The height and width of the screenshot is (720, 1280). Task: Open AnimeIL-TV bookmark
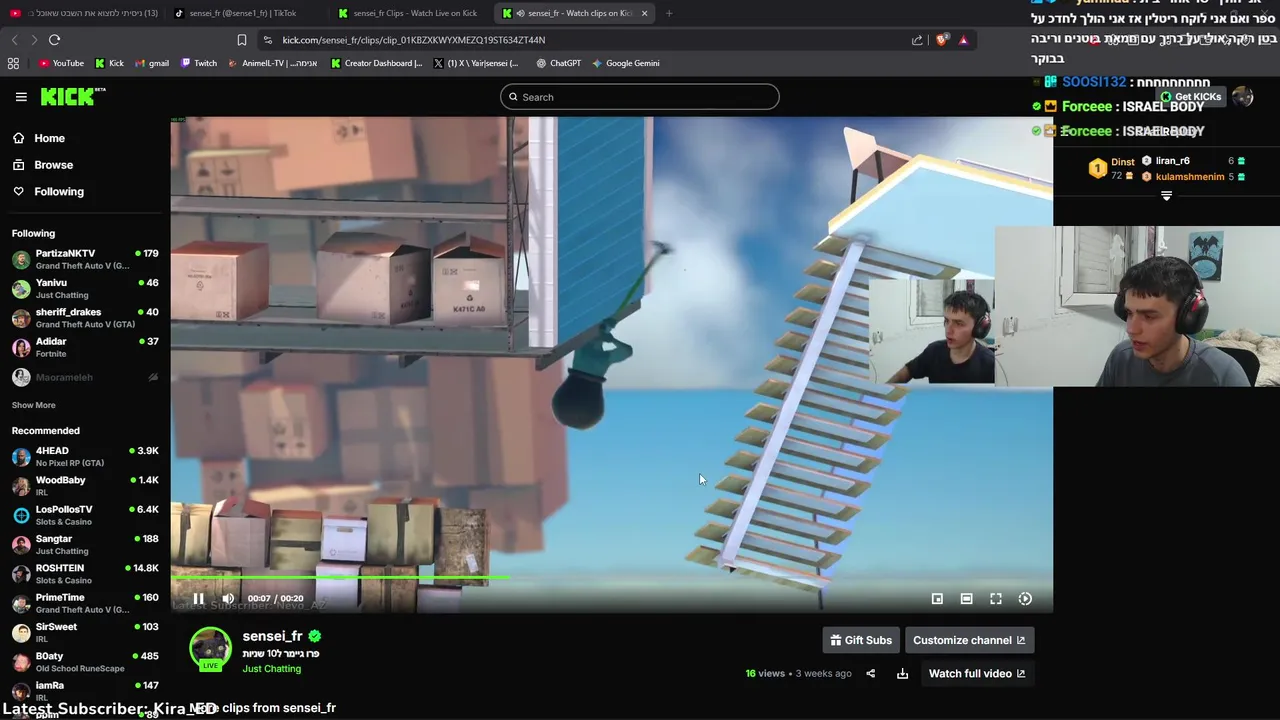click(273, 63)
